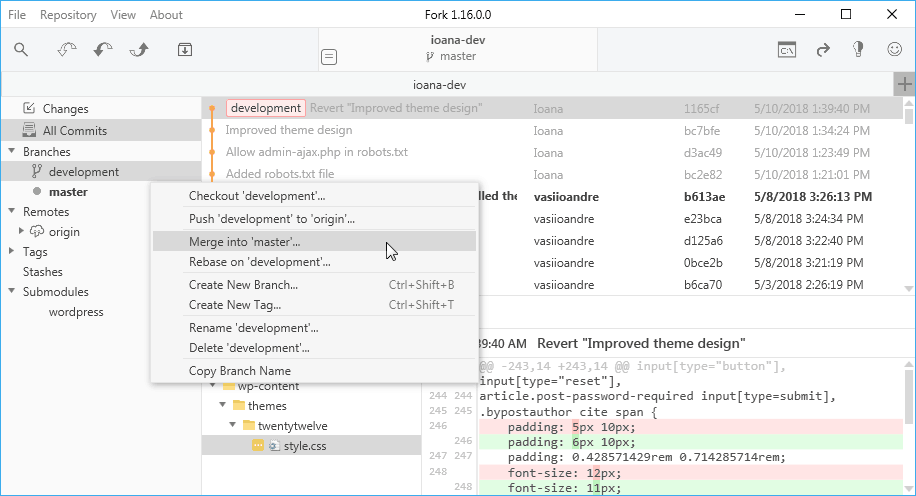Add a new tab with plus button
The image size is (916, 496).
pyautogui.click(x=904, y=84)
